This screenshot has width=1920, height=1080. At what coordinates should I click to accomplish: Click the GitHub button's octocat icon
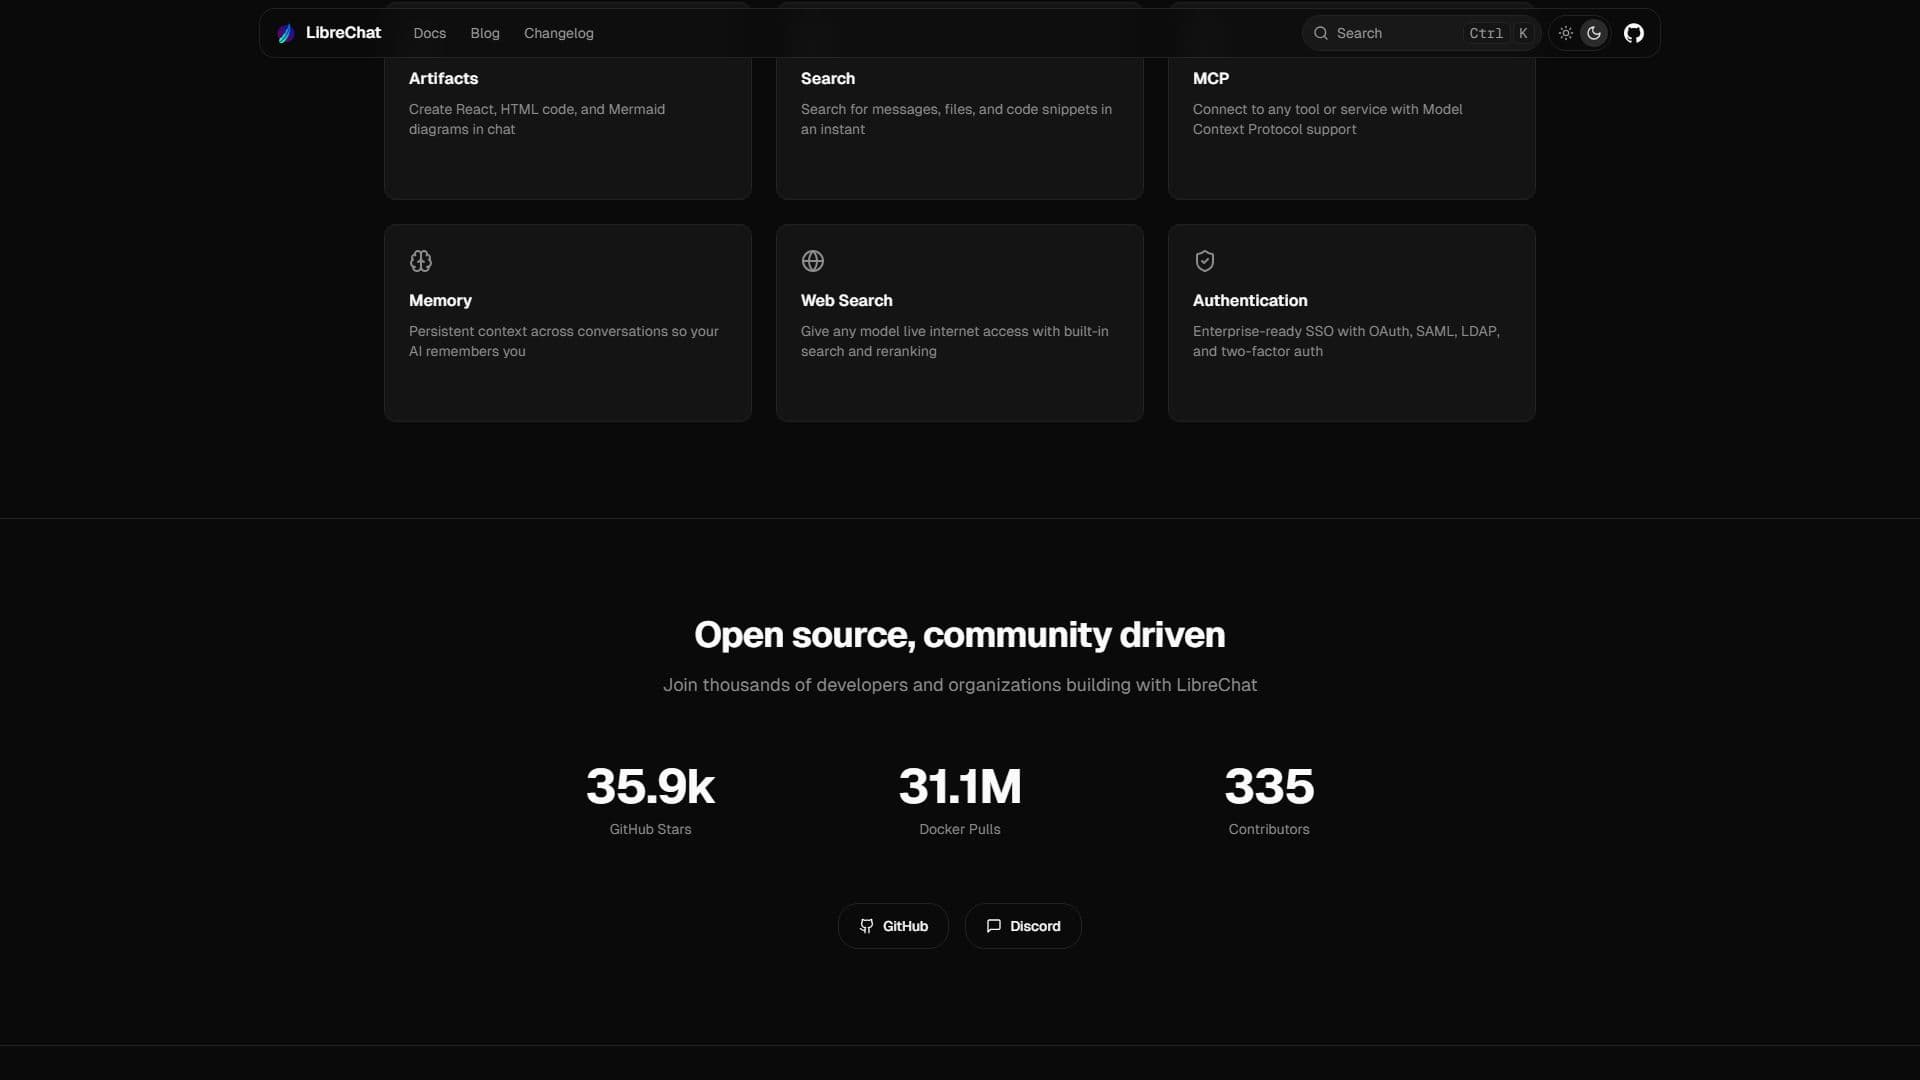(866, 926)
